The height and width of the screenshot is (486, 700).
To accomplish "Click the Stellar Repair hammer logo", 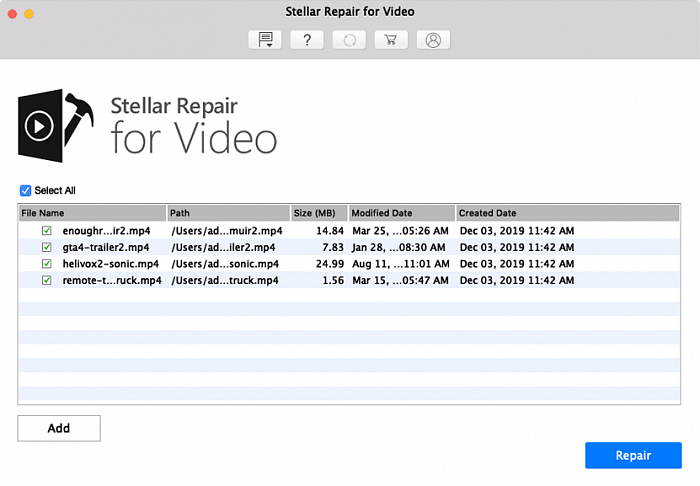I will 56,125.
